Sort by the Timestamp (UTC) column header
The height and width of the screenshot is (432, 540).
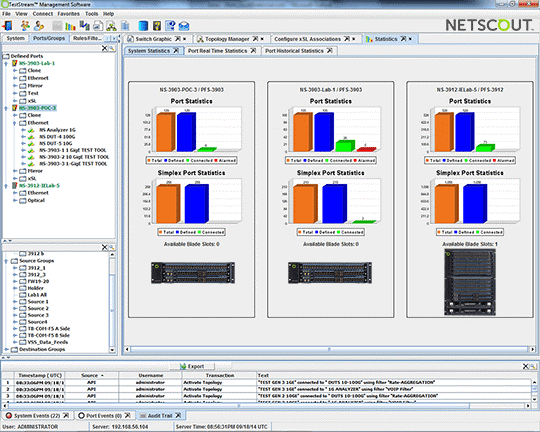point(40,376)
